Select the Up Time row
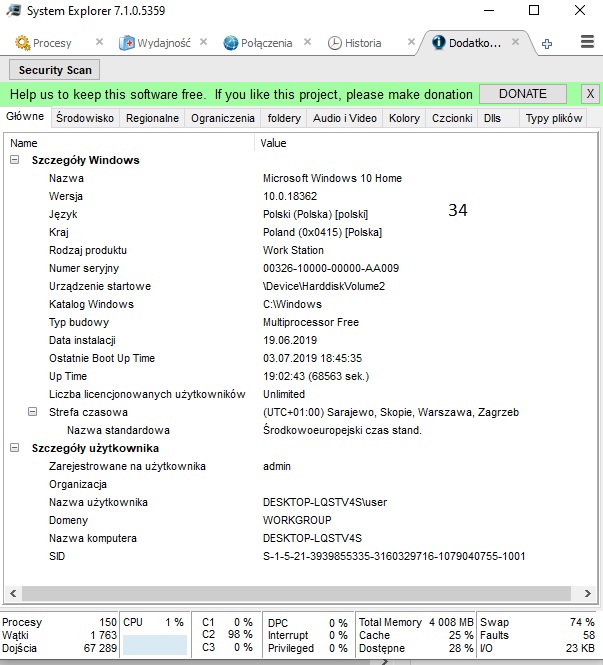603x665 pixels. (300, 376)
